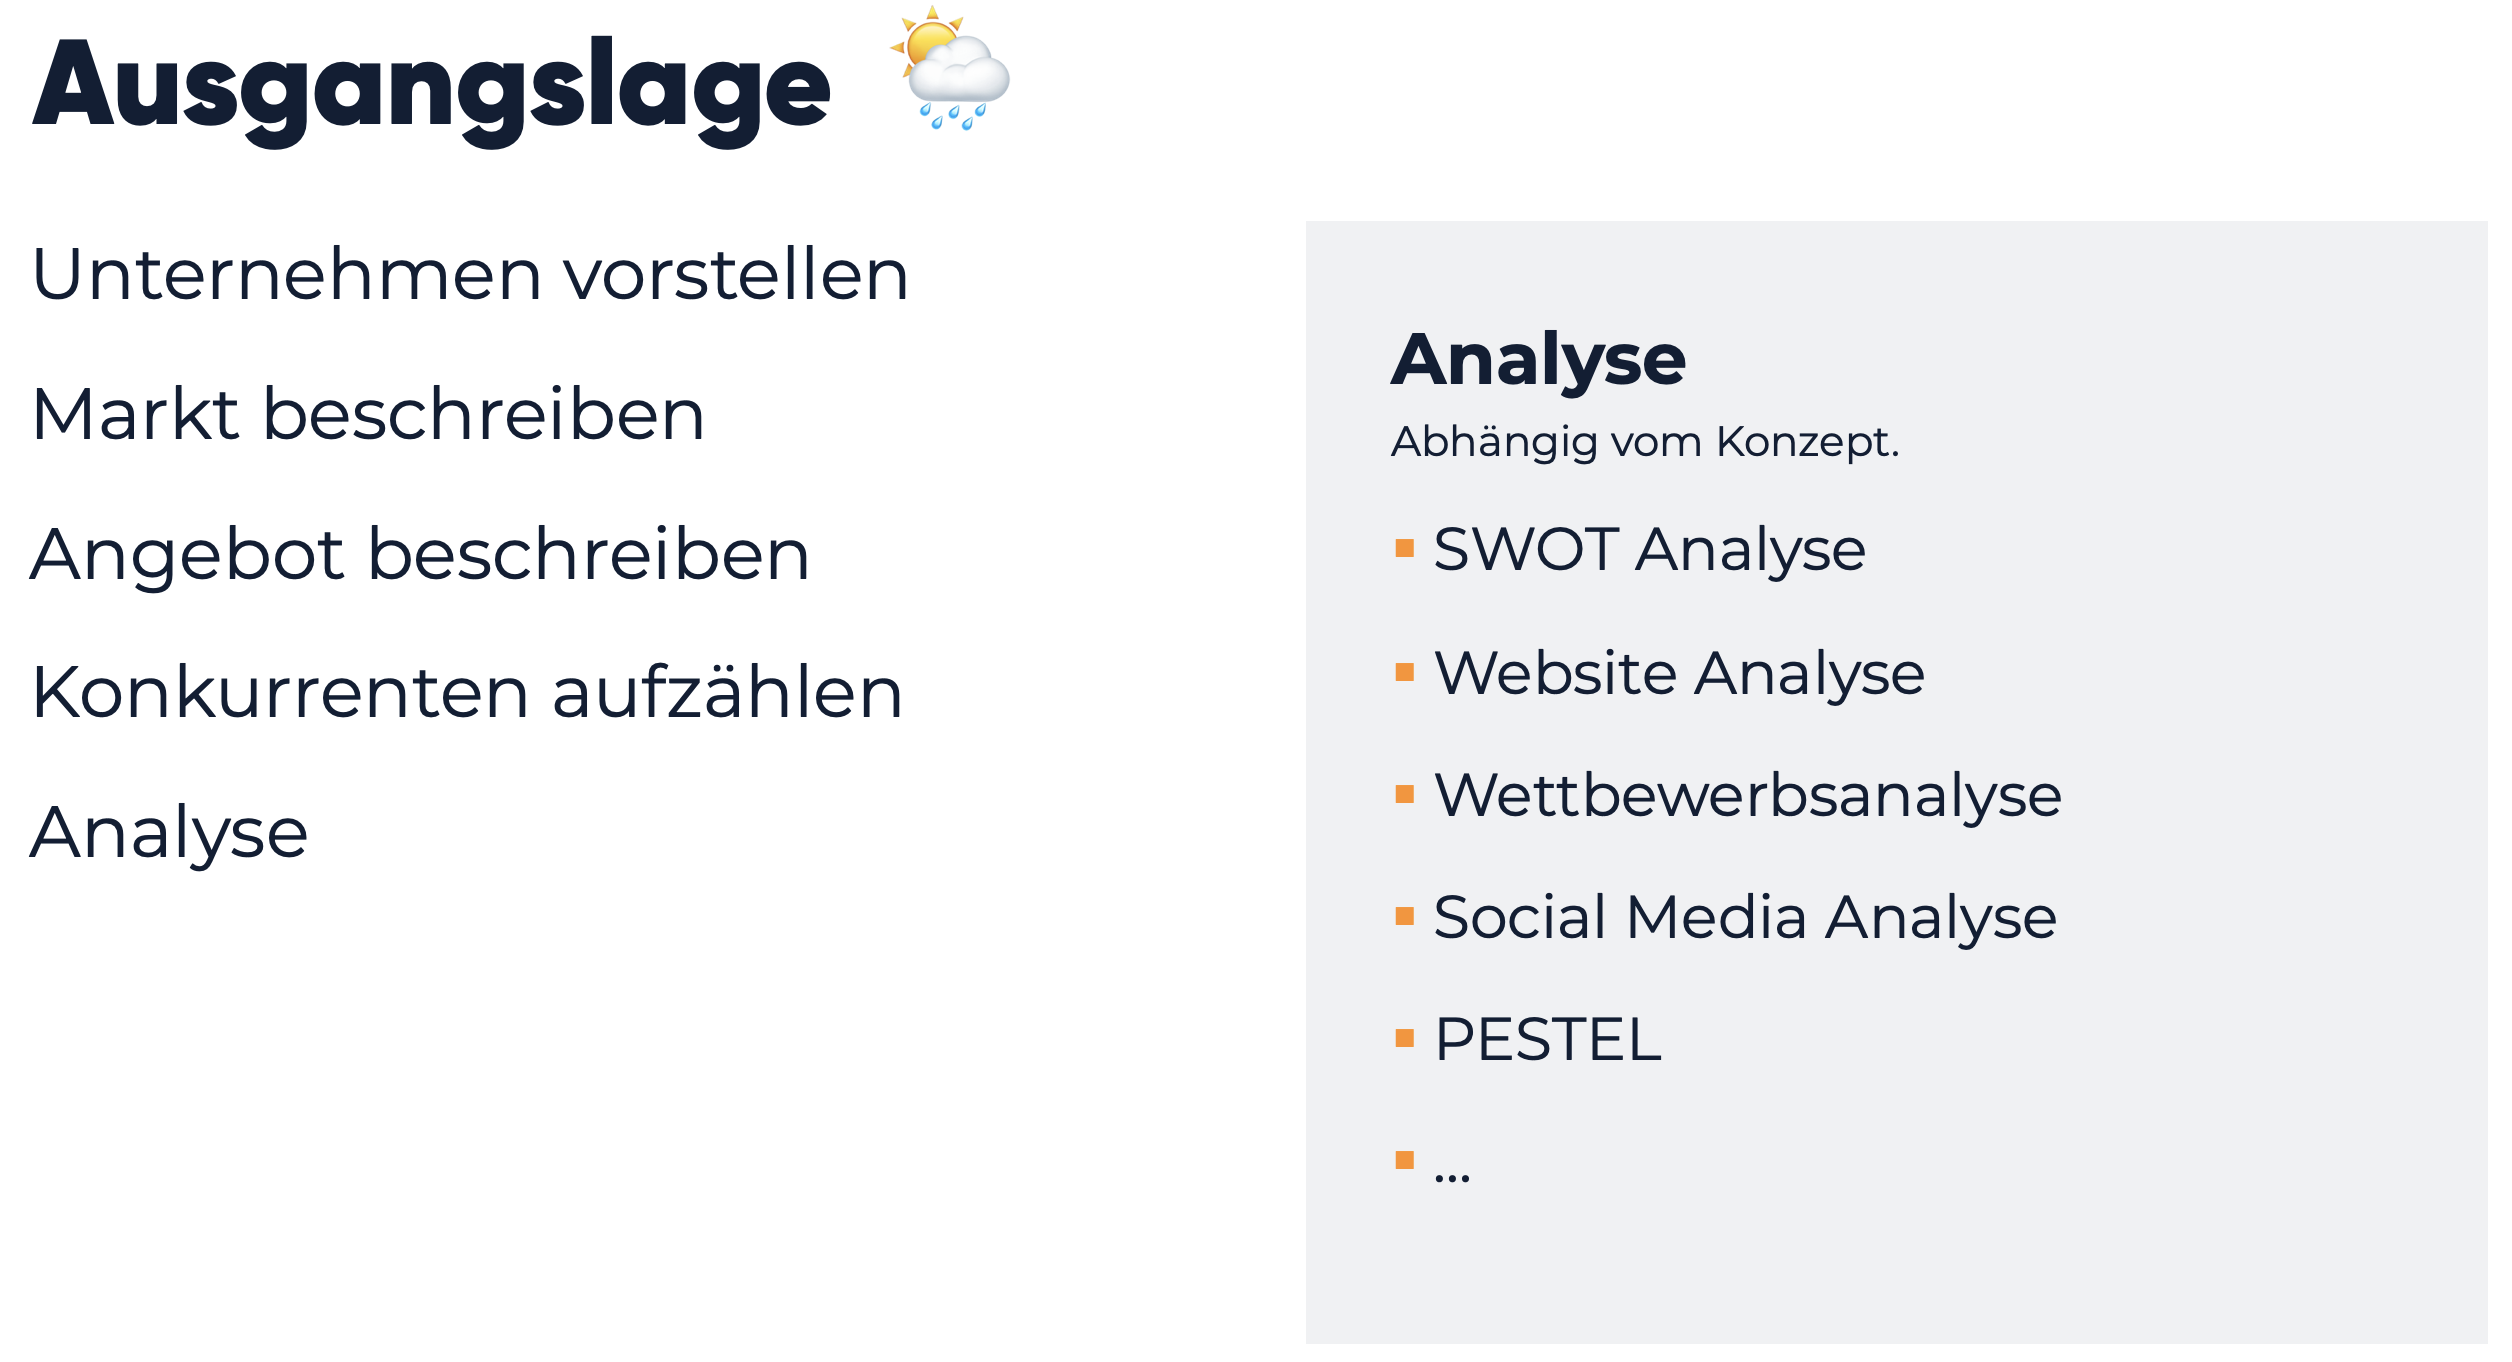
Task: Select the Markt beschreiben line
Action: (368, 415)
